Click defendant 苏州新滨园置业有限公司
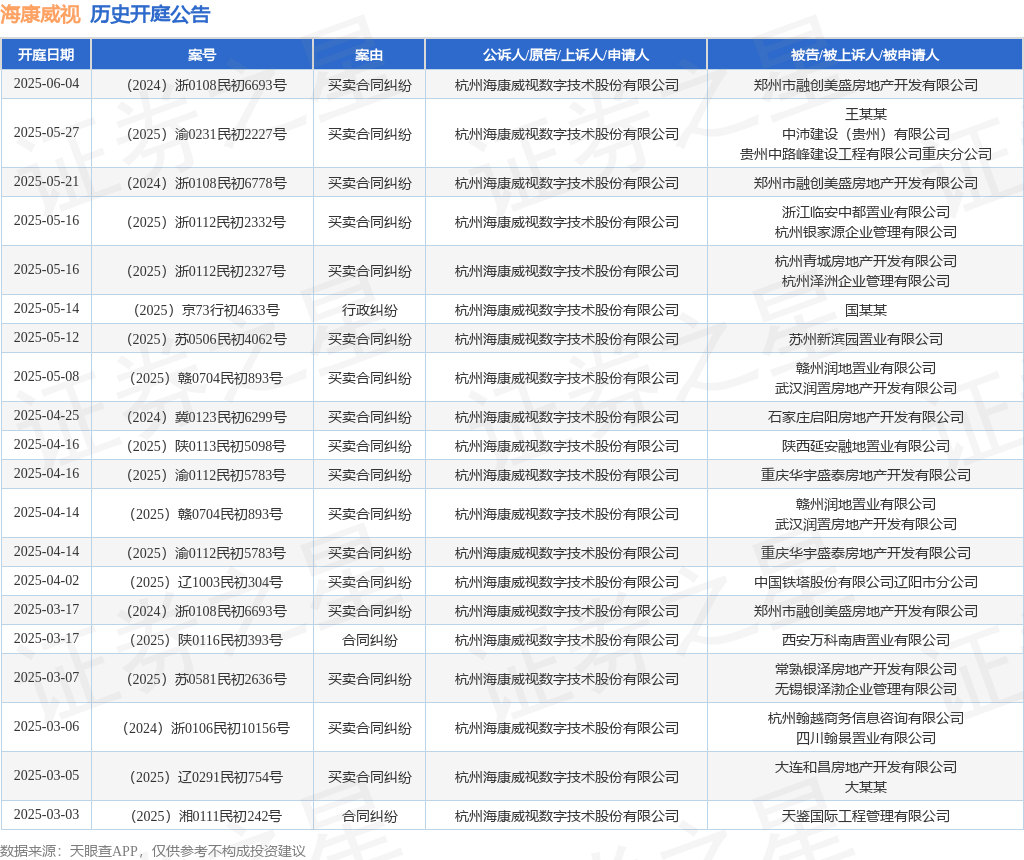Viewport: 1024px width, 860px height. click(x=865, y=339)
